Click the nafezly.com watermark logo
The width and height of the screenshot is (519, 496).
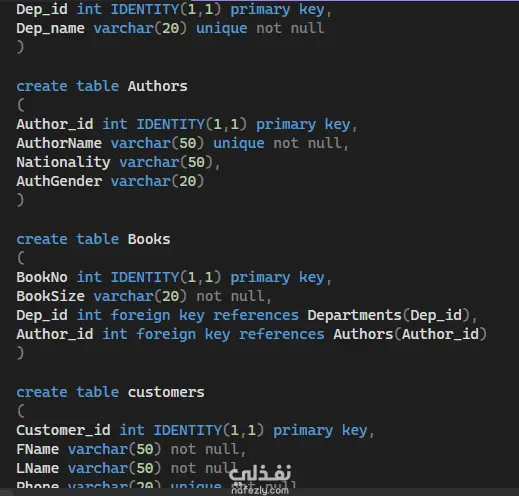coord(260,479)
